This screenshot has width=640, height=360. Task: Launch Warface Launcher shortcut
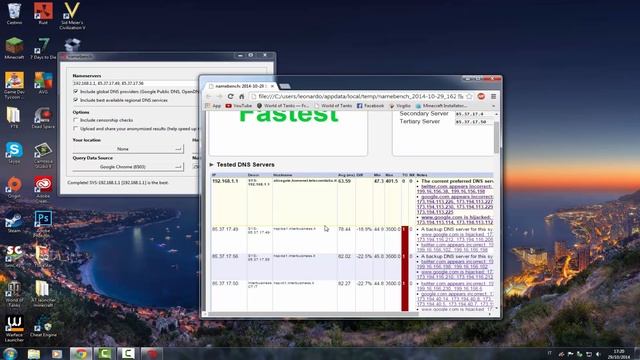click(14, 328)
